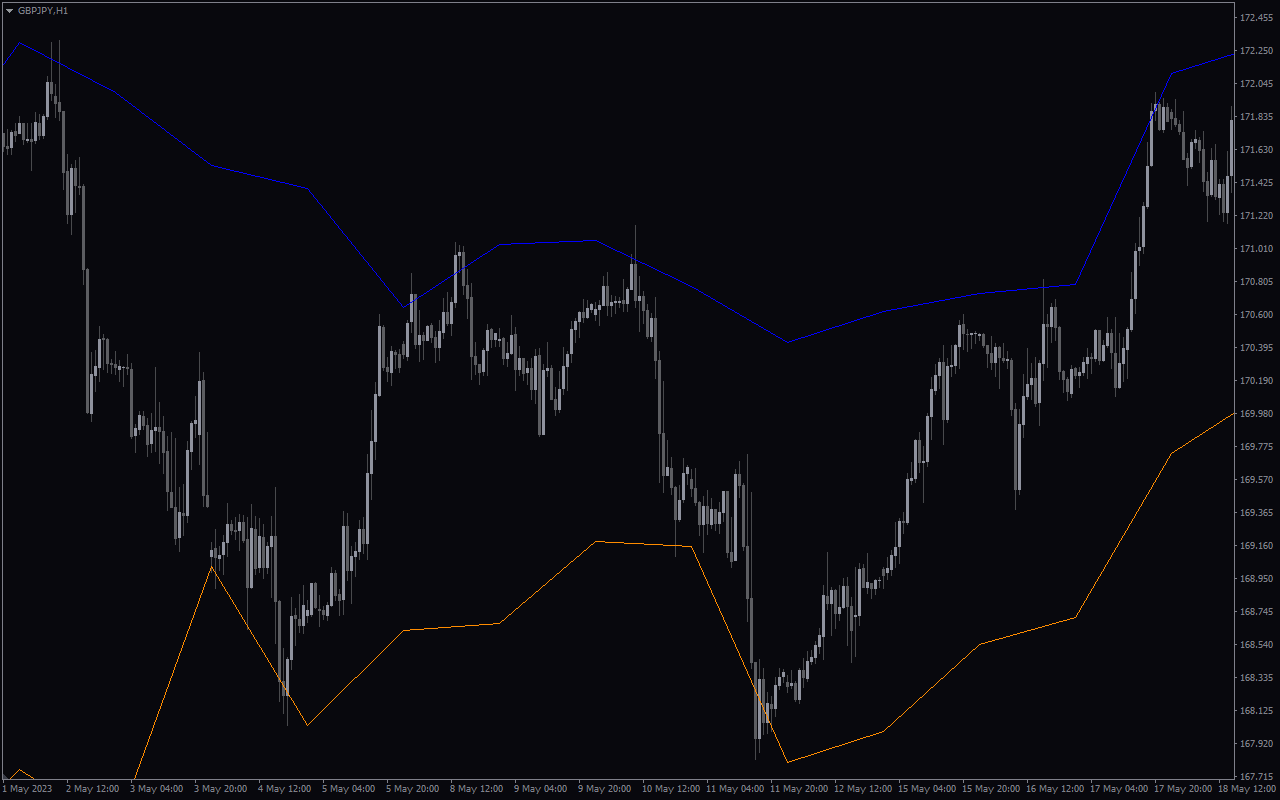The image size is (1280, 800).
Task: Click the 3 May 20:00 time label
Action: [x=220, y=789]
